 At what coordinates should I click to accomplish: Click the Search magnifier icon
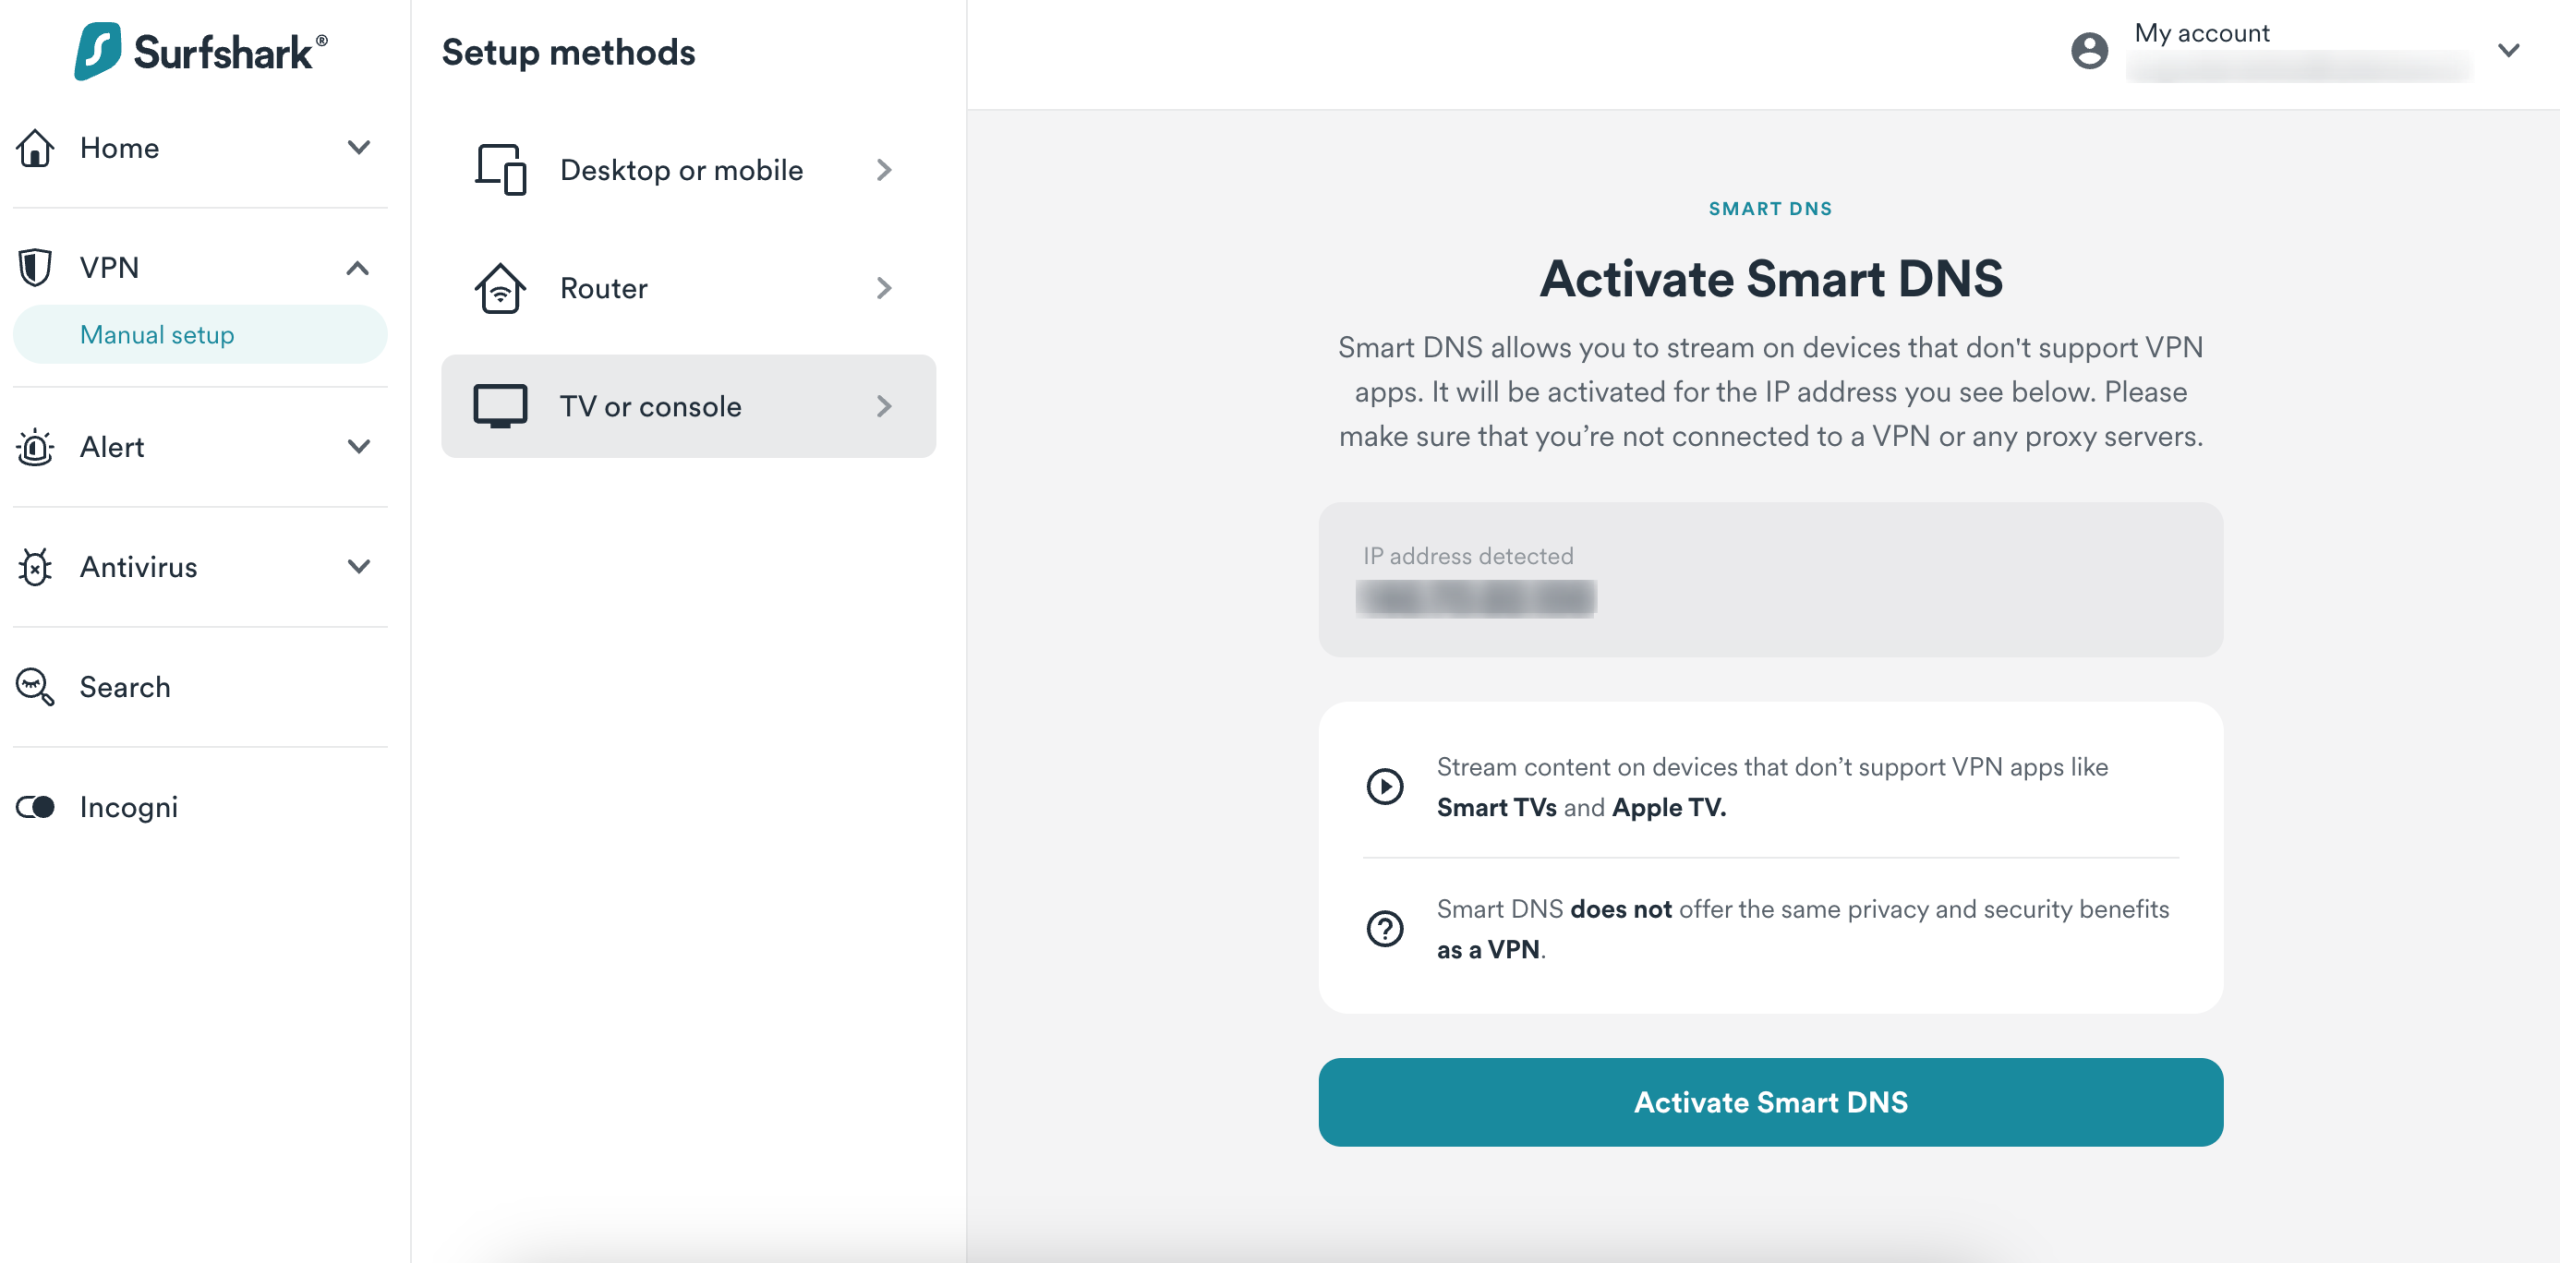pos(34,687)
